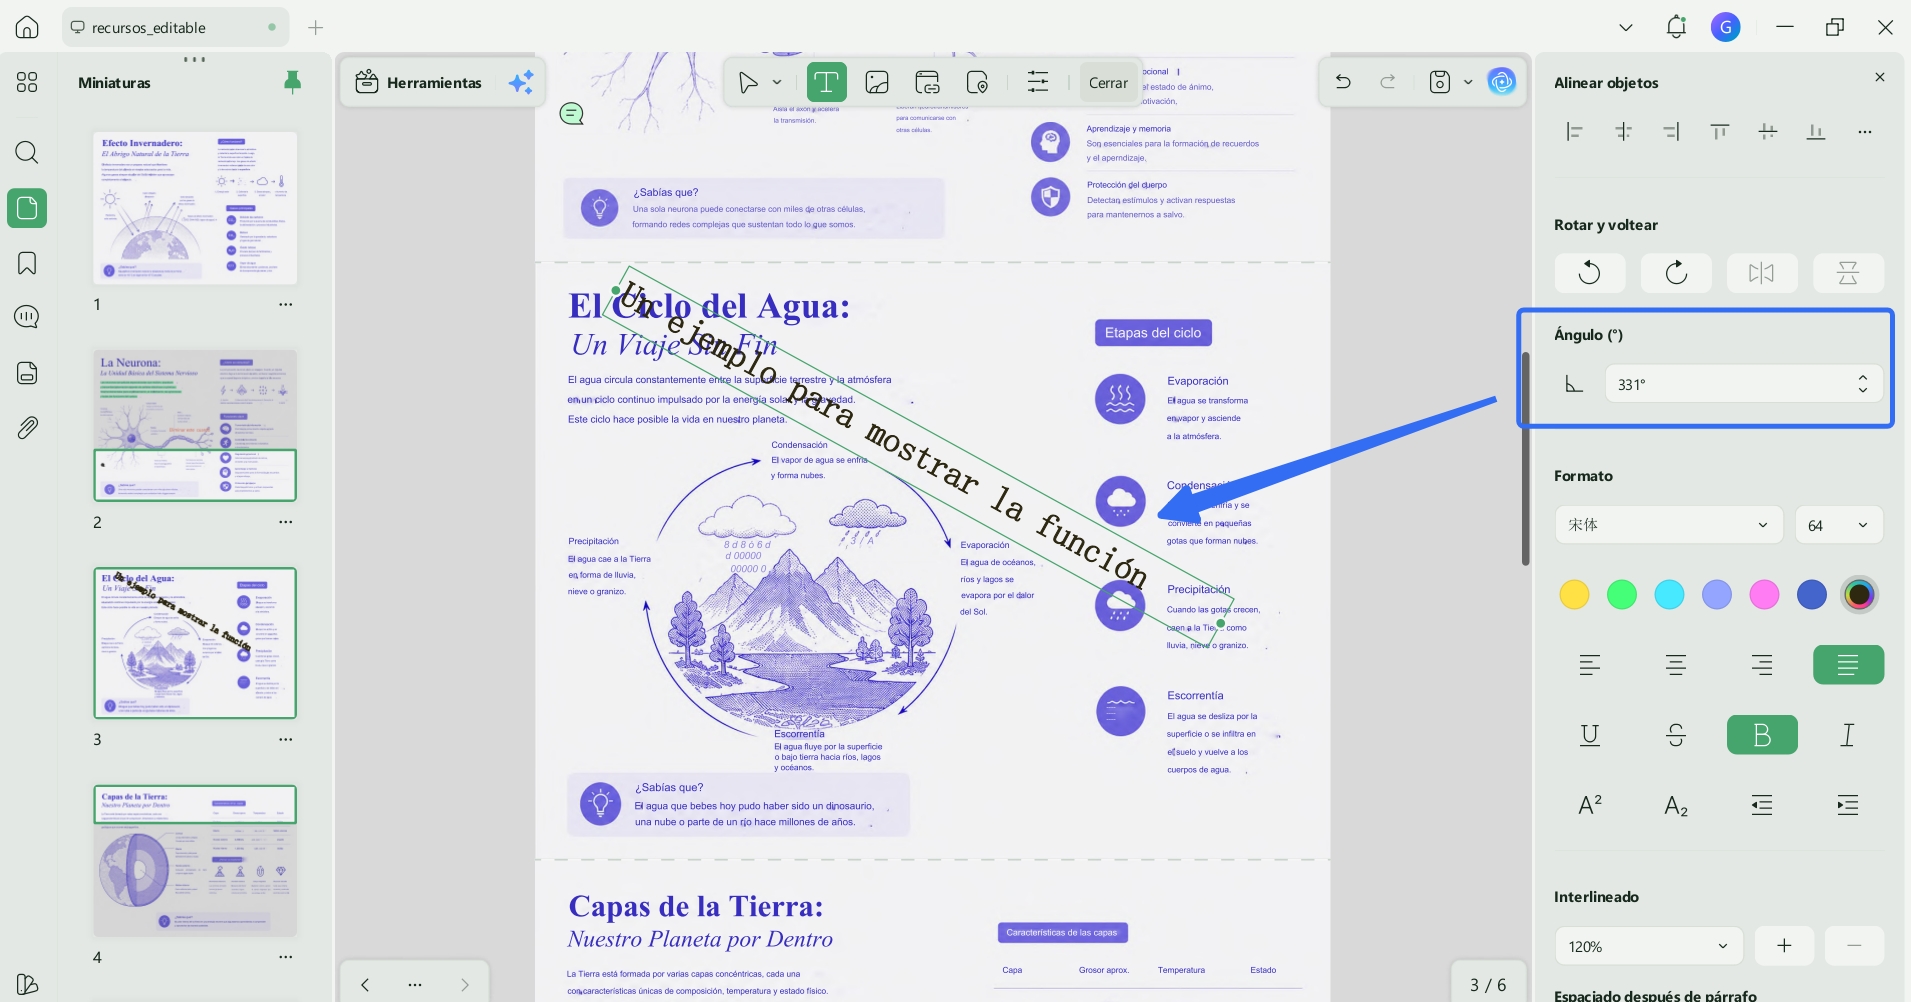1911x1002 pixels.
Task: Go to the next page arrow
Action: pyautogui.click(x=464, y=985)
